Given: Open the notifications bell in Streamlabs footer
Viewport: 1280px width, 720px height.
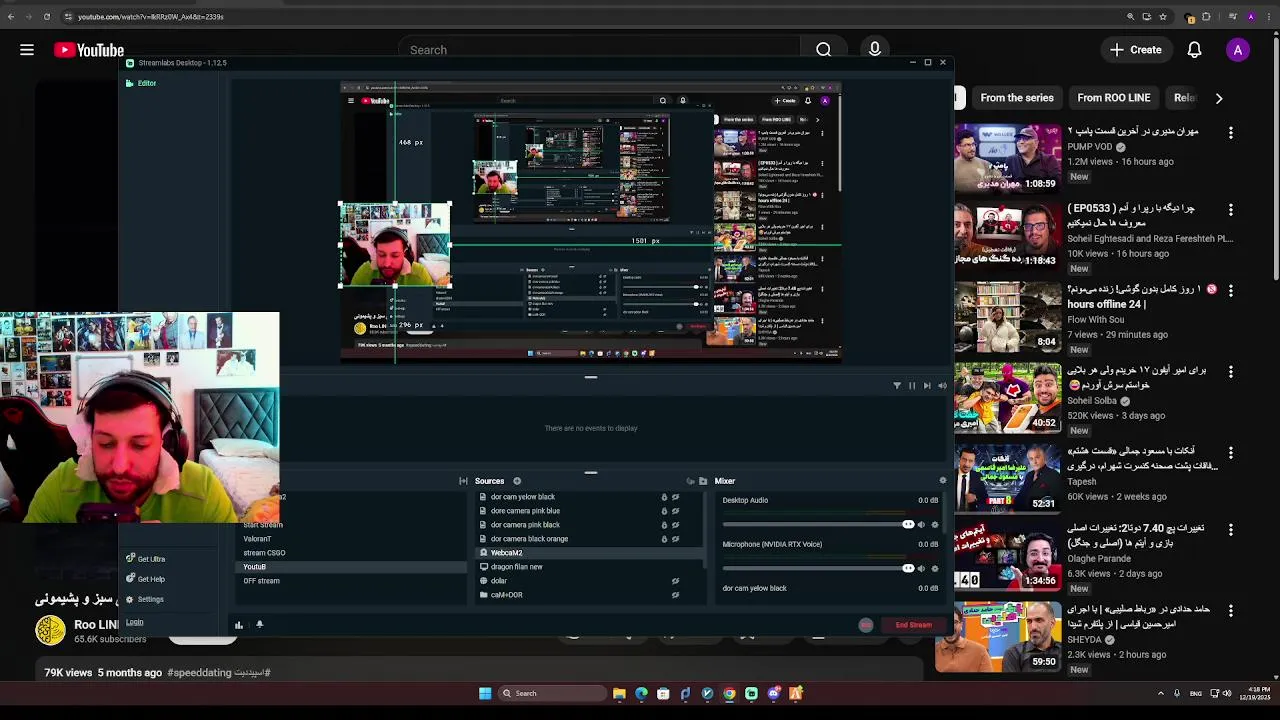Looking at the screenshot, I should click(259, 625).
